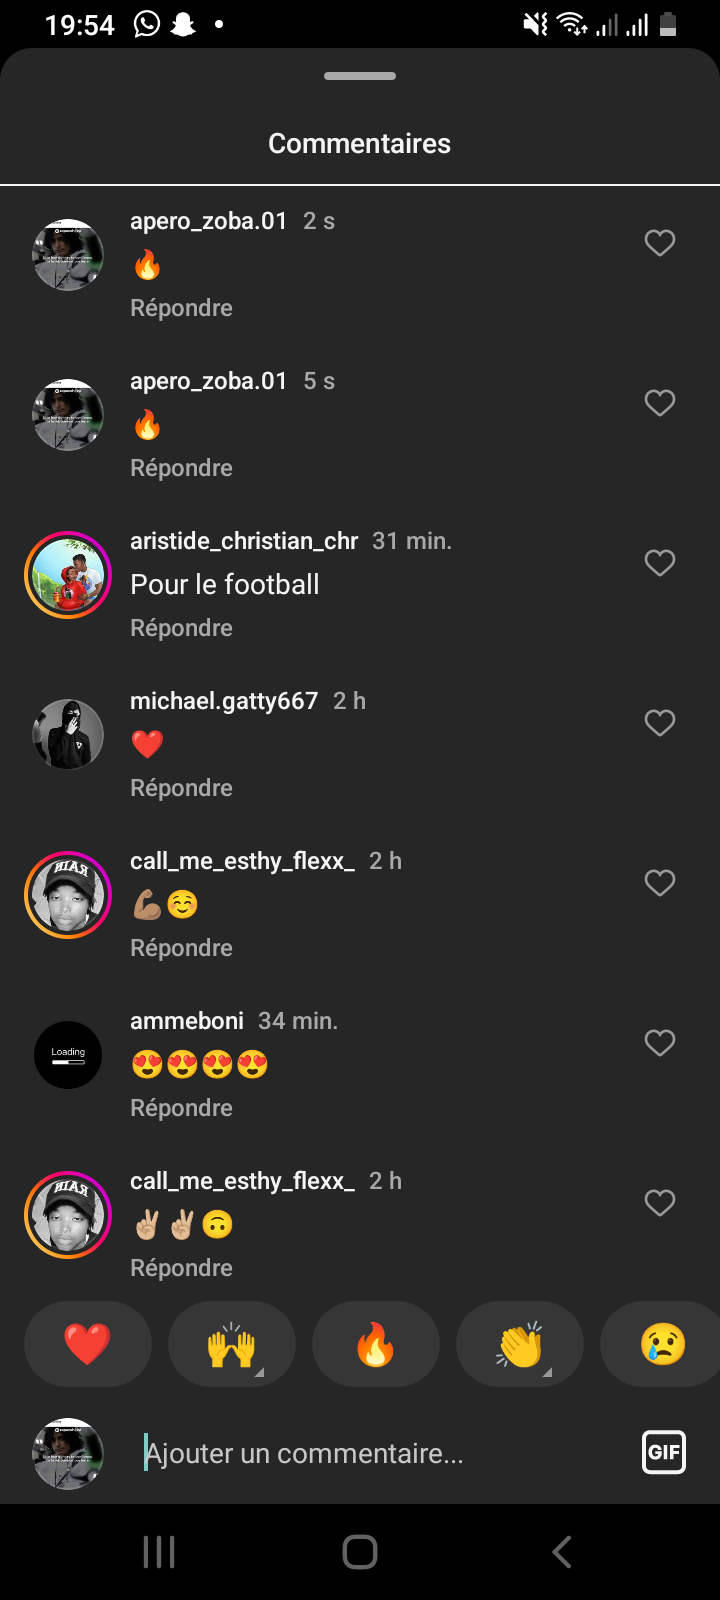Choose the clapping hands emoji reaction
Image resolution: width=720 pixels, height=1600 pixels.
point(520,1344)
